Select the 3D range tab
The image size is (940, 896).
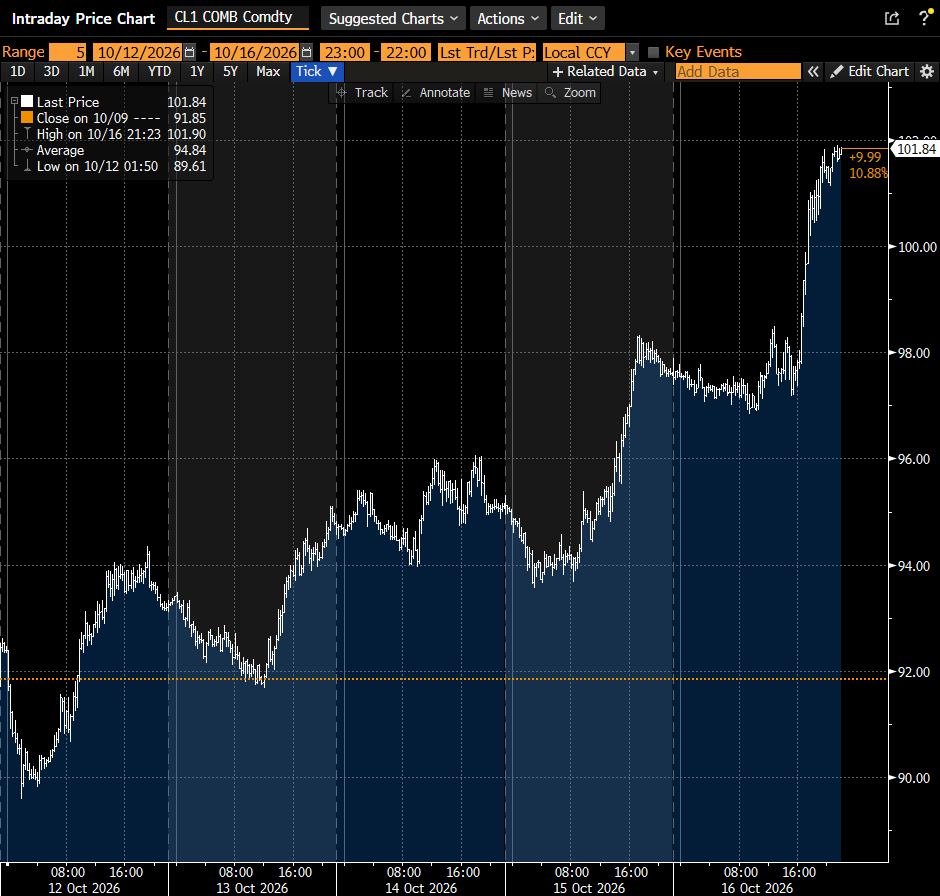coord(52,72)
